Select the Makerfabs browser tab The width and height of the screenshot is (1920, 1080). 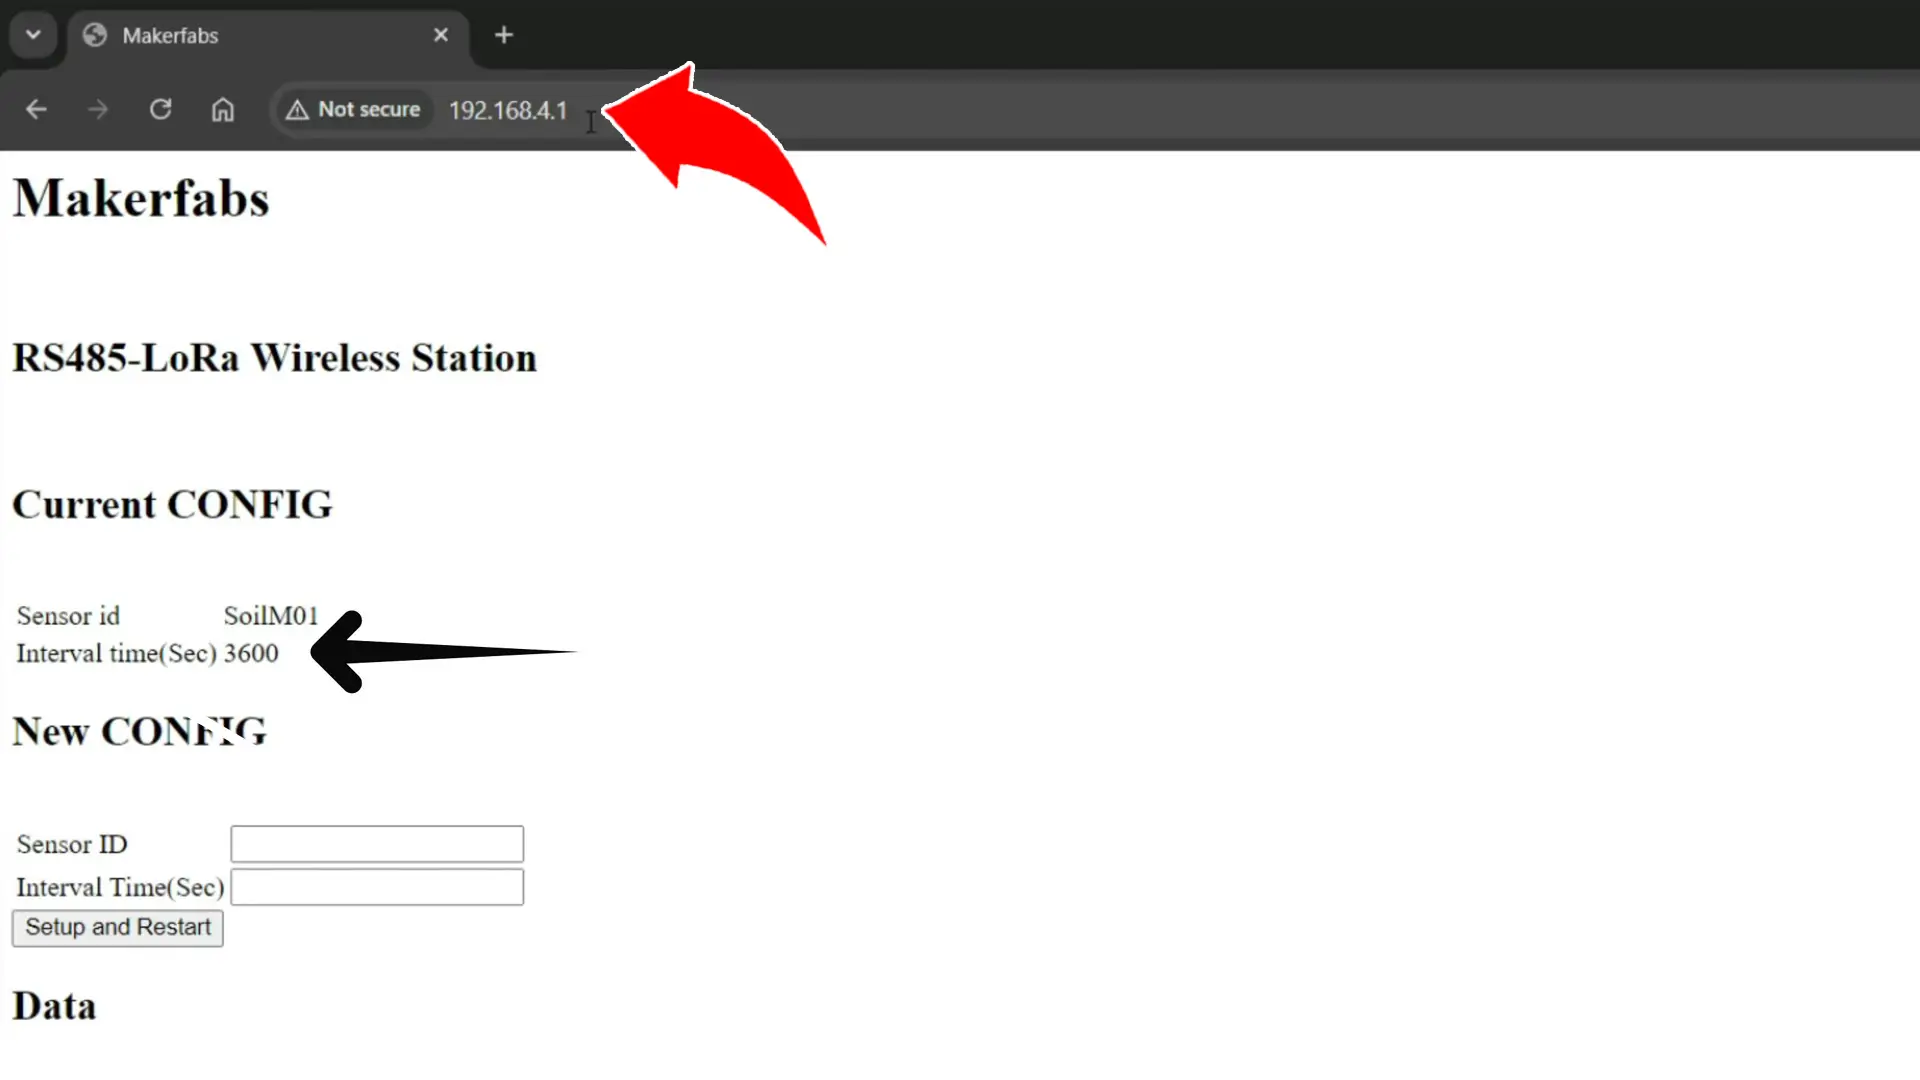(268, 36)
